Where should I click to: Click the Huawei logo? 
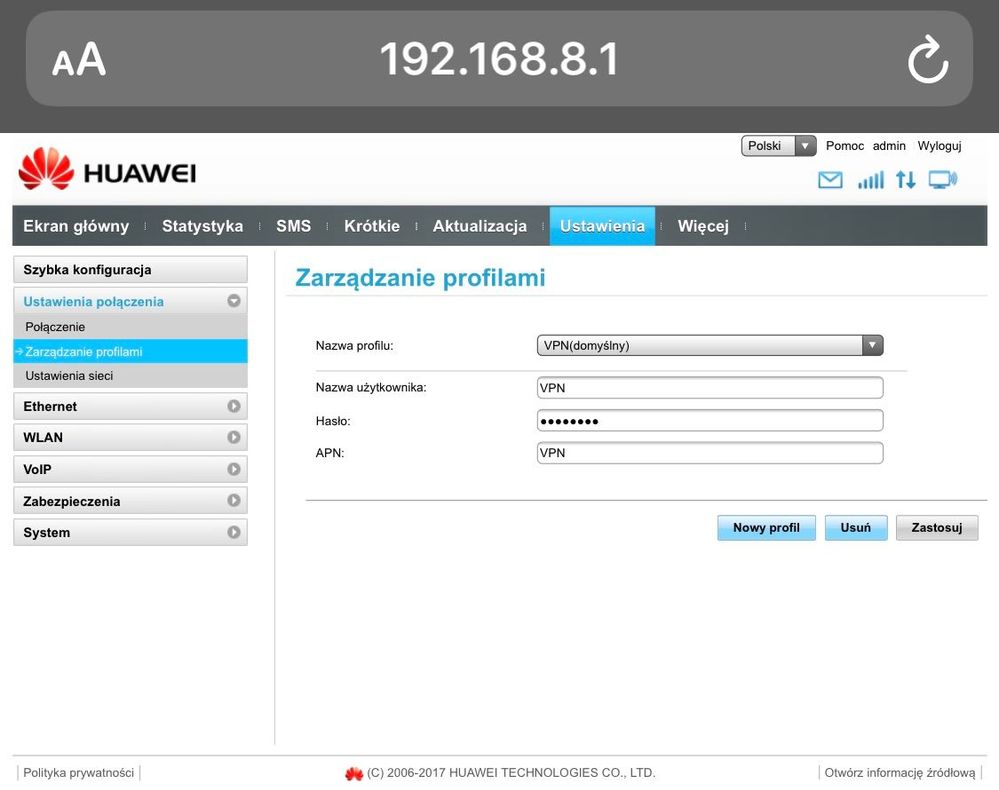click(x=107, y=171)
